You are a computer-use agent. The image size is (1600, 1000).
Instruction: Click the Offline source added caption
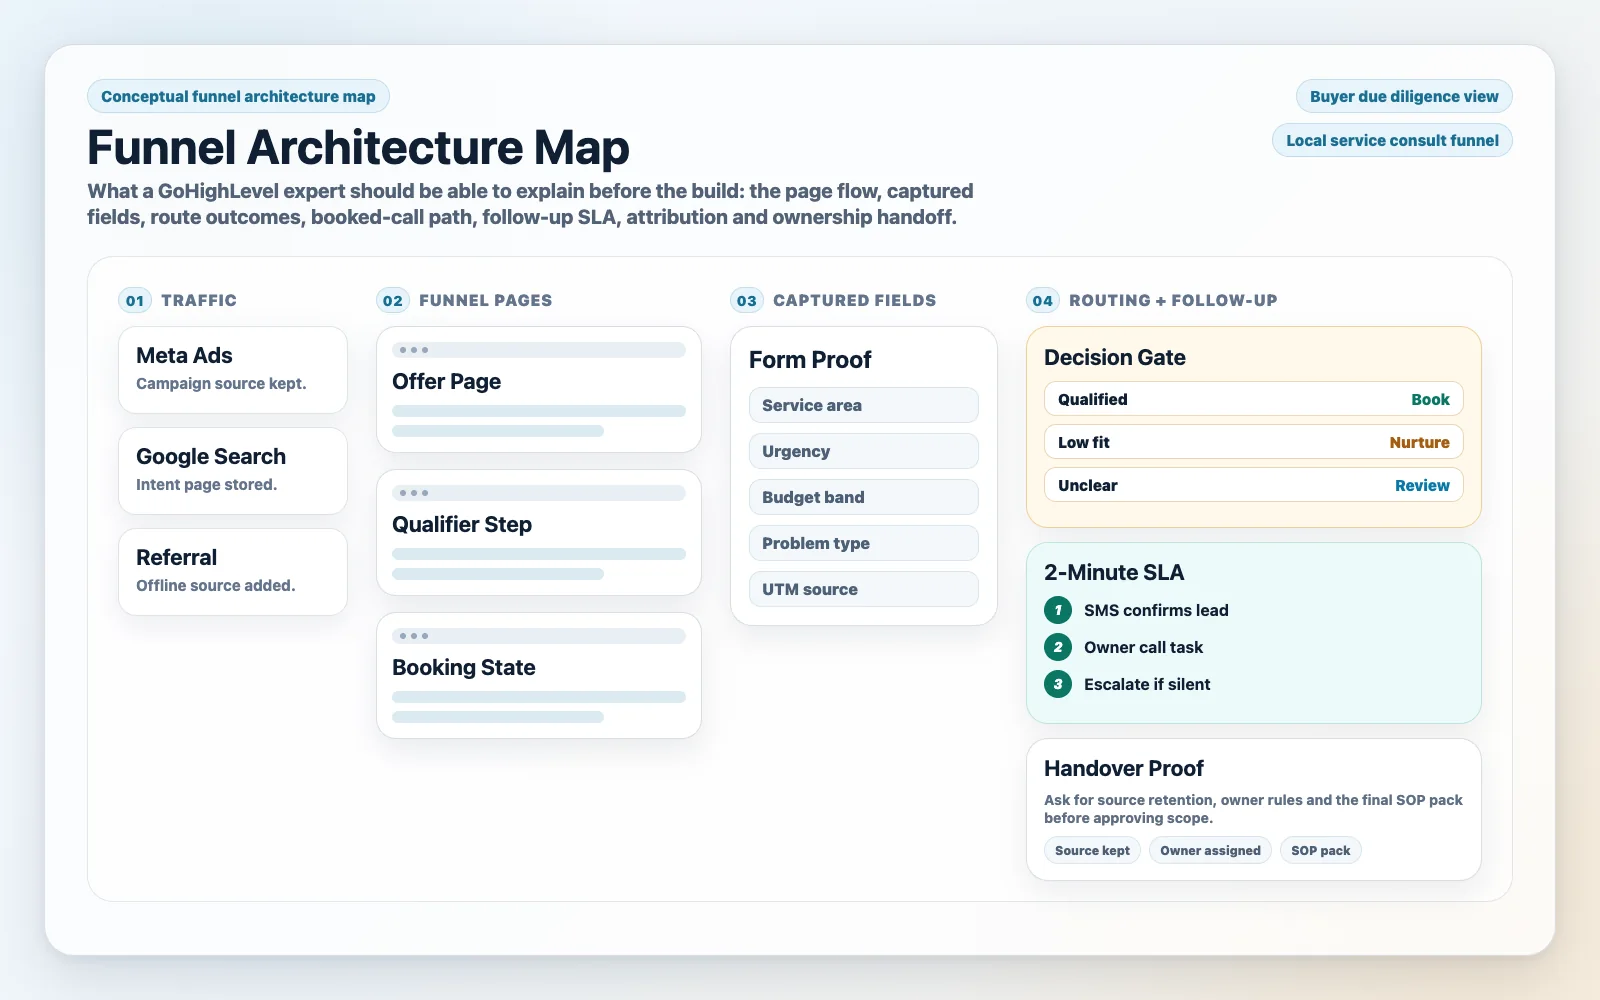click(215, 585)
